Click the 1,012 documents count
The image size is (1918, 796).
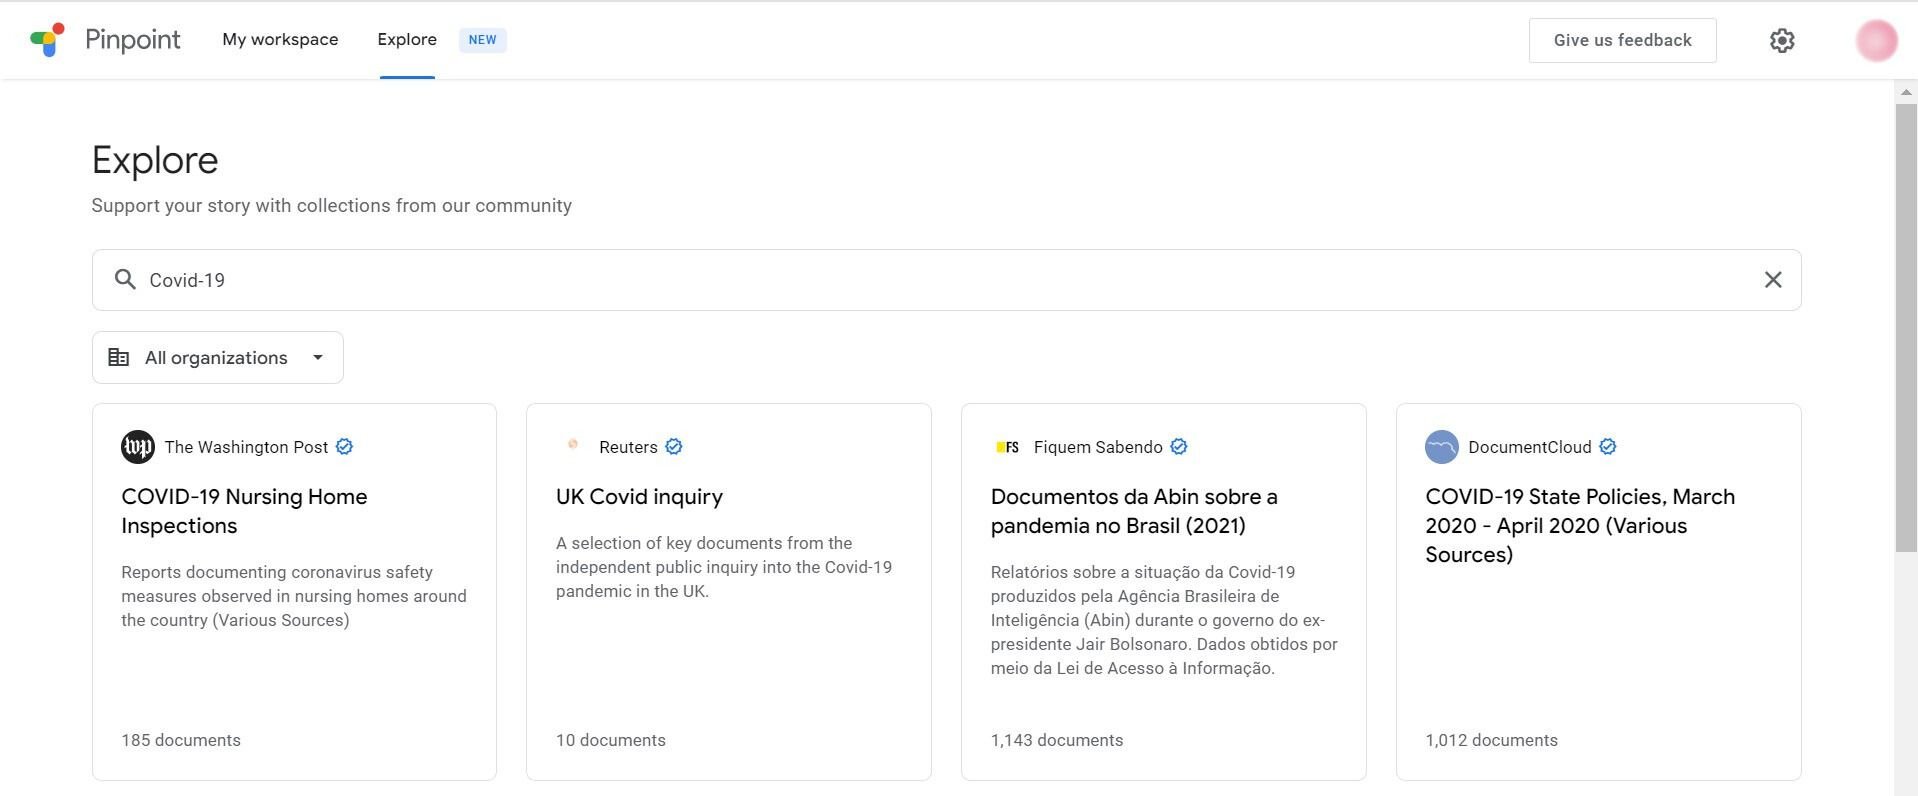point(1491,740)
